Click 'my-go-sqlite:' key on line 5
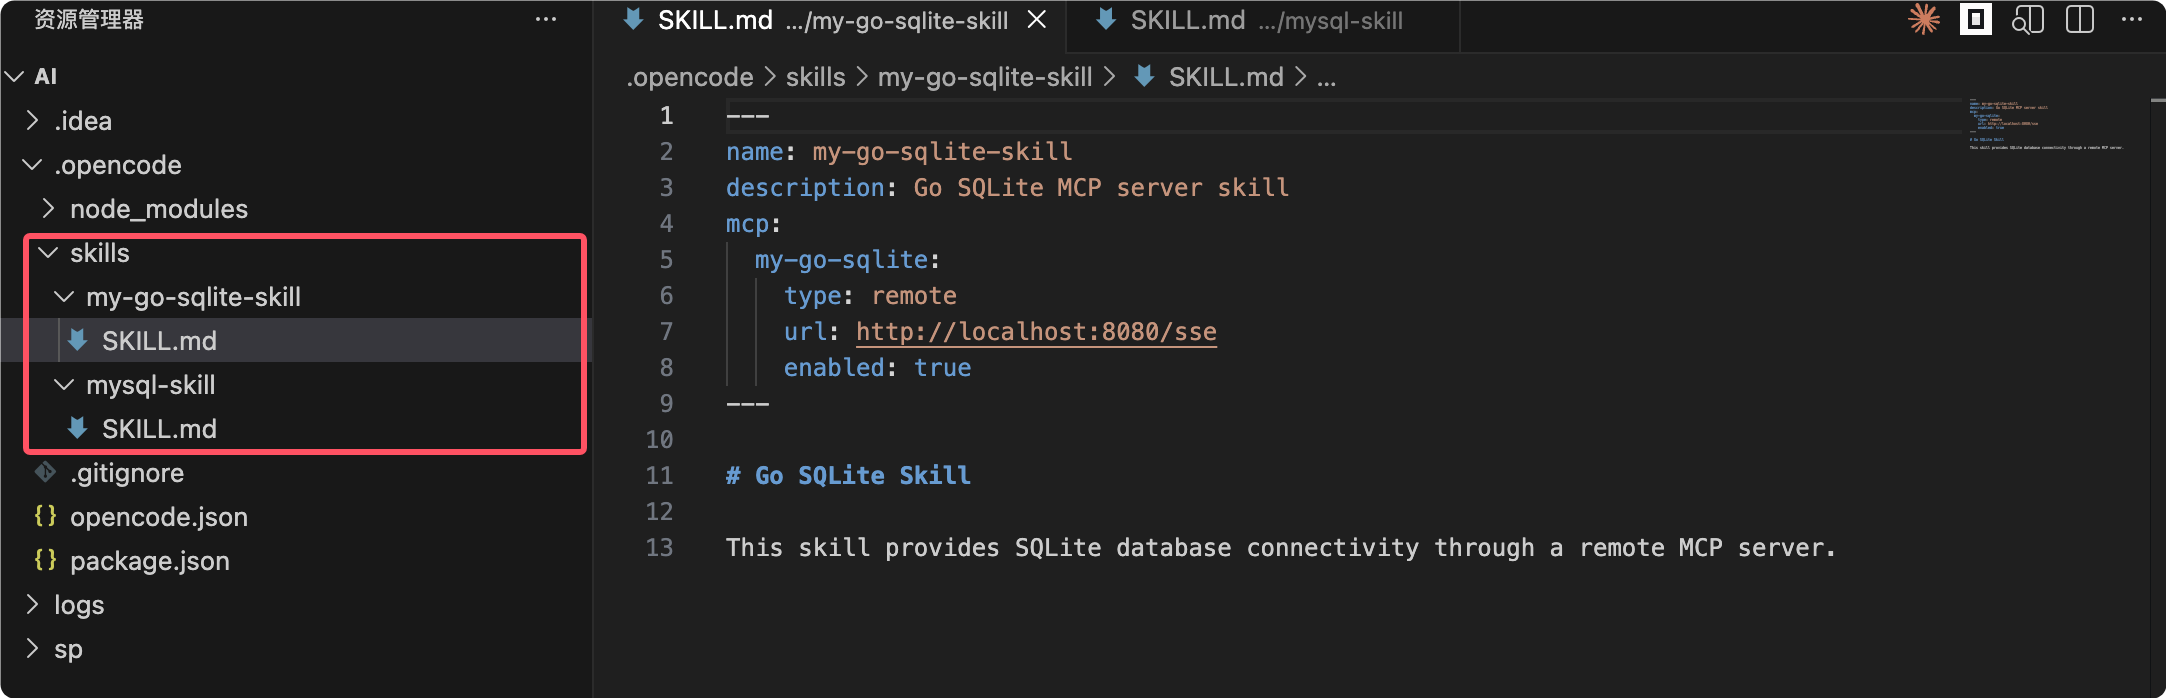Viewport: 2166px width, 698px height. tap(847, 260)
